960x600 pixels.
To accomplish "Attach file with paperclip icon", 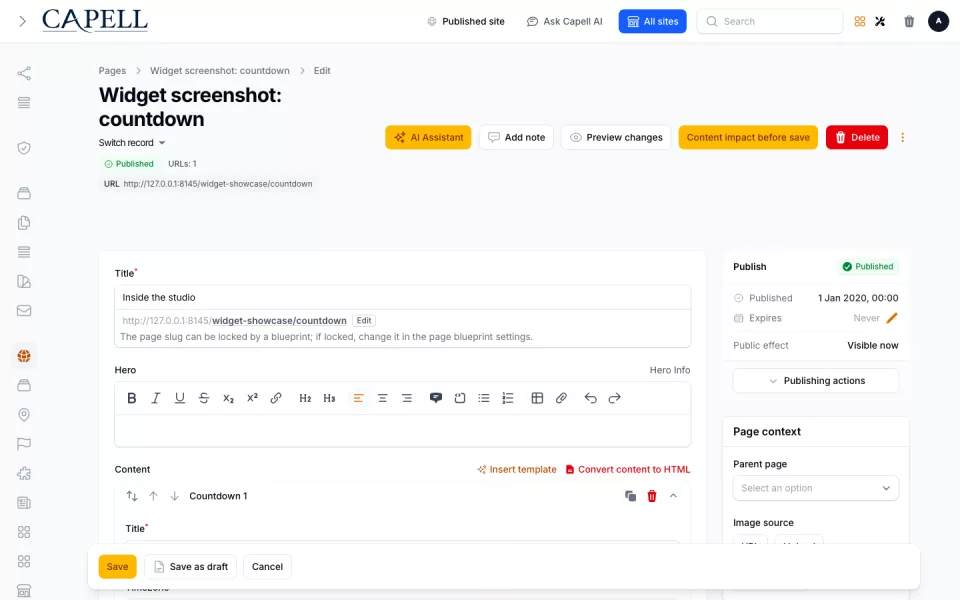I will coord(561,398).
